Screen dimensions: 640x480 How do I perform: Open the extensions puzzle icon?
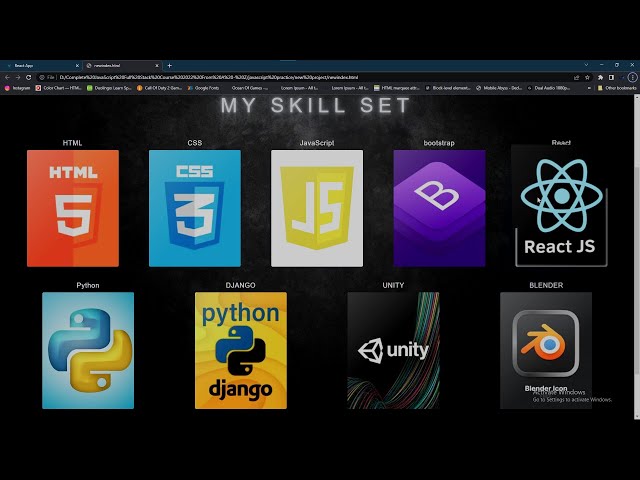(600, 77)
